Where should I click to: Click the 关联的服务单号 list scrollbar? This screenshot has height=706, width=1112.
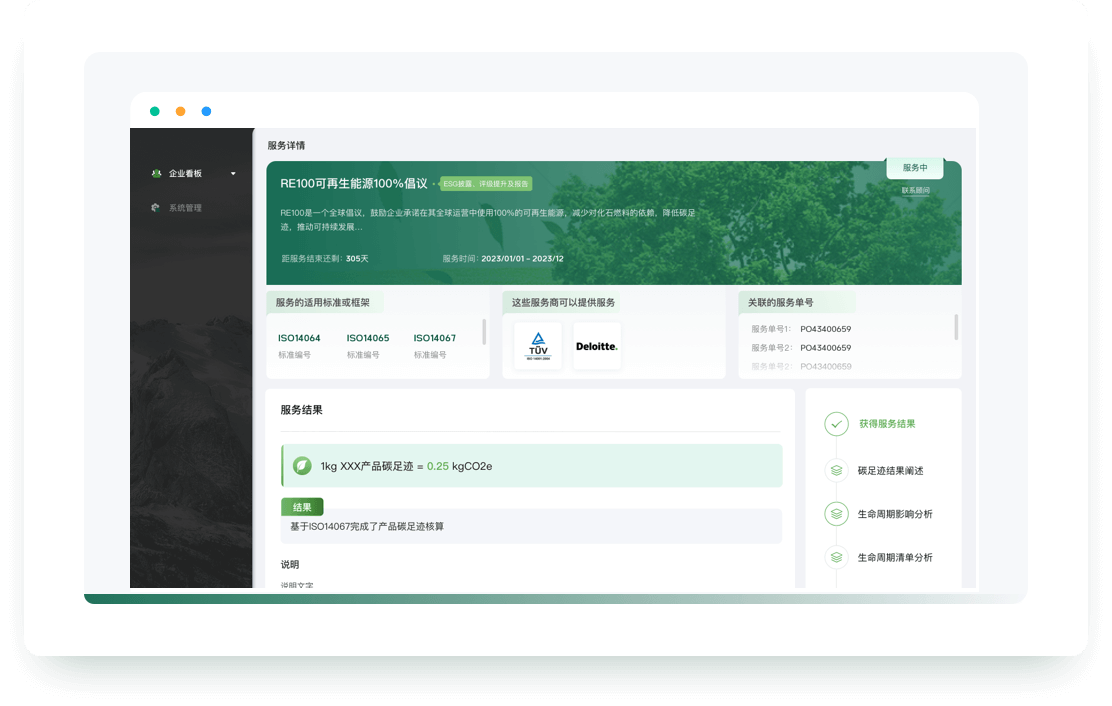coord(956,327)
